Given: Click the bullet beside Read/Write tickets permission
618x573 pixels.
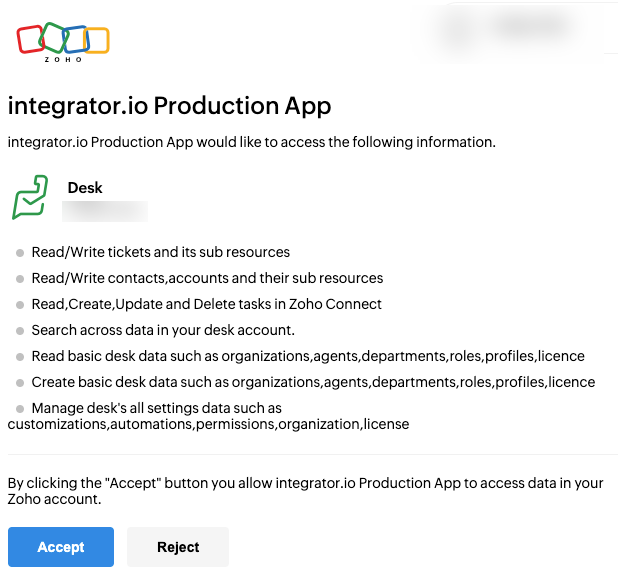Looking at the screenshot, I should [20, 253].
